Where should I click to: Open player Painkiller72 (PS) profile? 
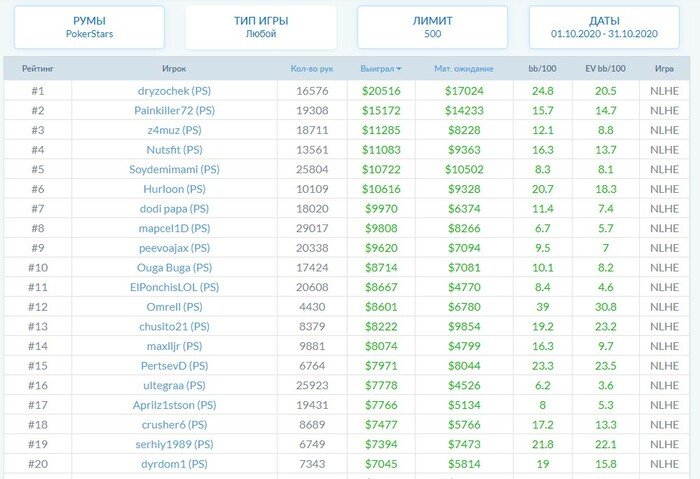[x=174, y=110]
